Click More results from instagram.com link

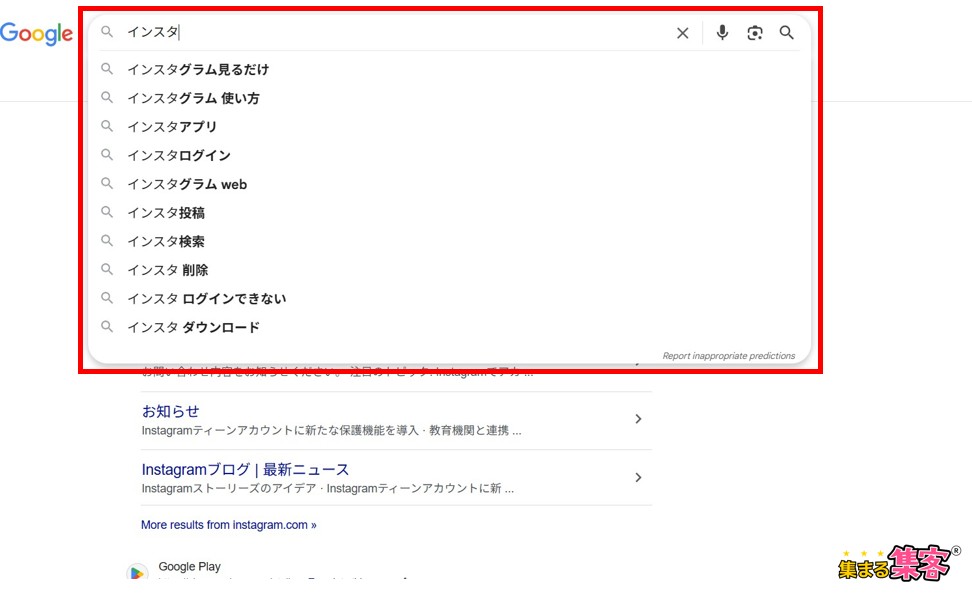pos(229,525)
